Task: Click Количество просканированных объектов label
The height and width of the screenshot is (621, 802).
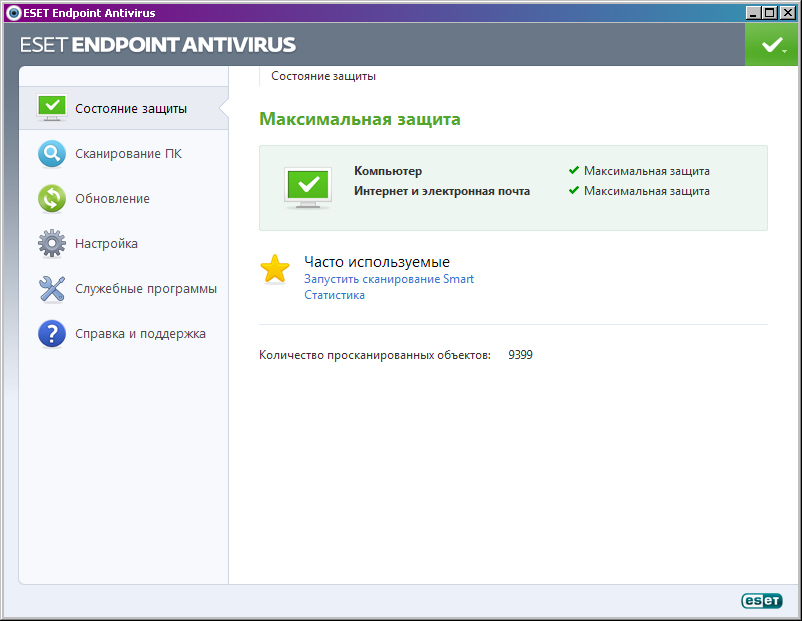Action: [375, 355]
